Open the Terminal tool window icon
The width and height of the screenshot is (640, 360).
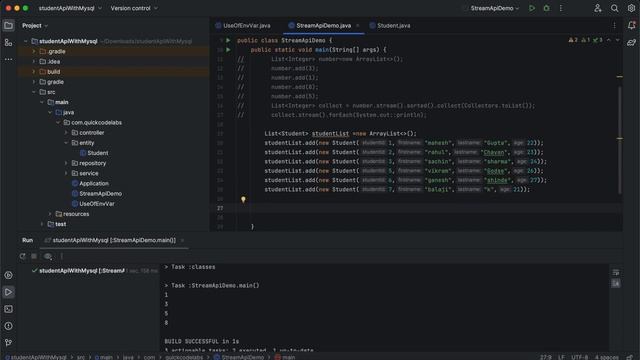8,309
